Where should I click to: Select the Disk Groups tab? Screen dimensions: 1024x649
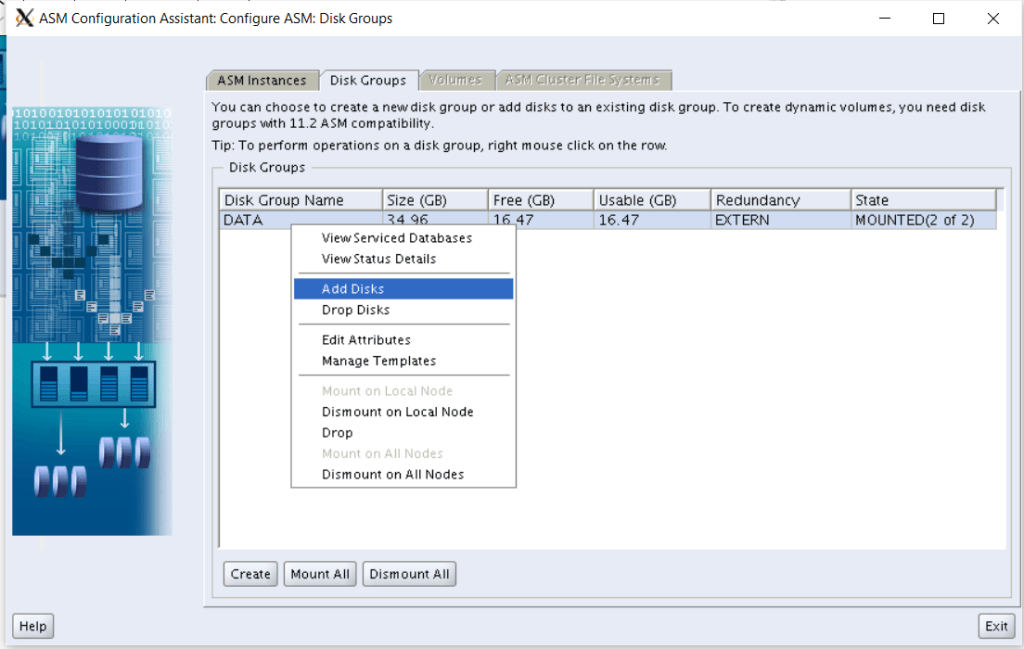coord(368,80)
